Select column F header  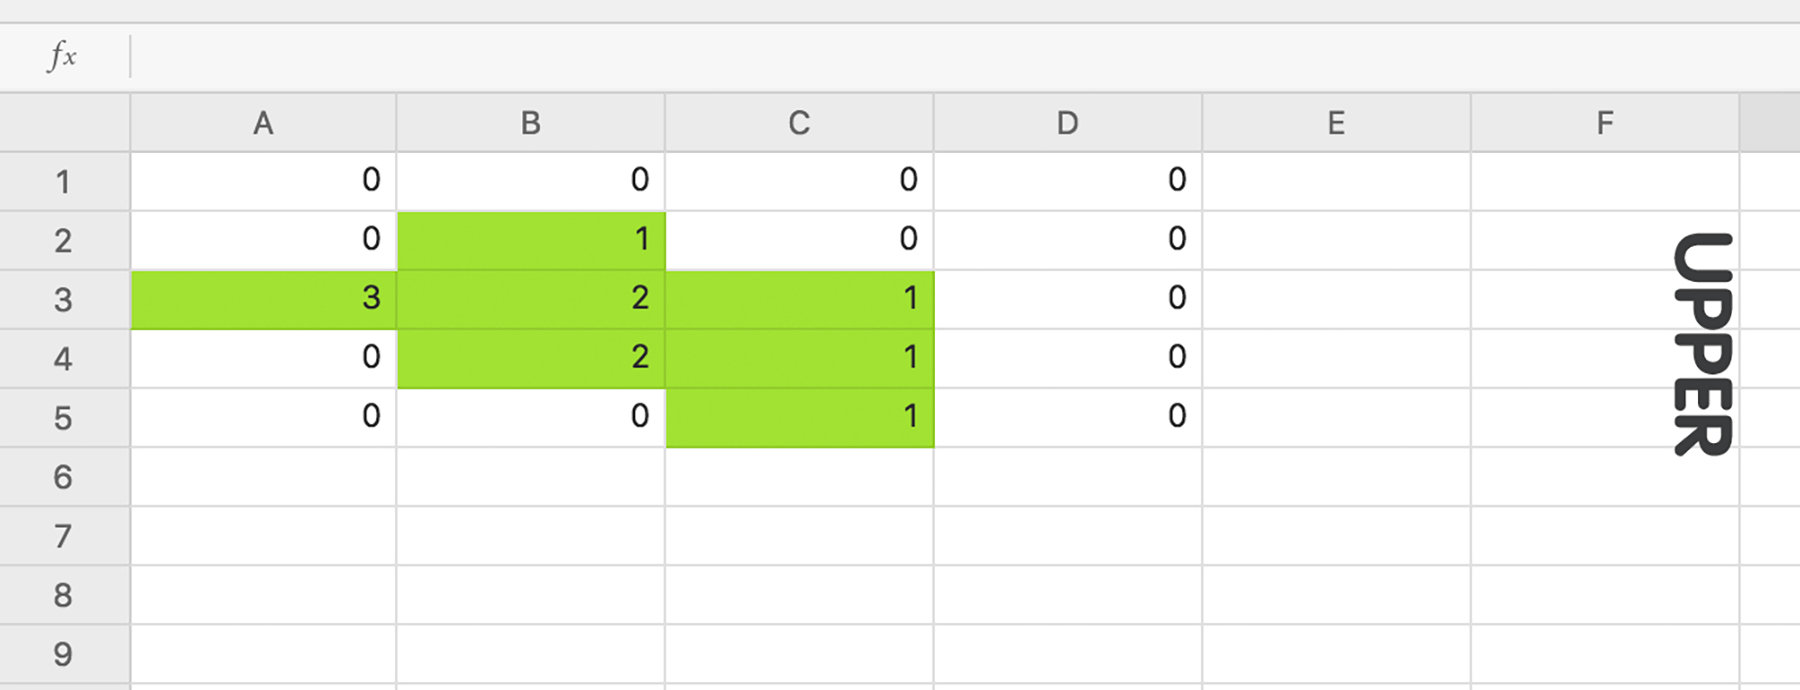pos(1605,123)
